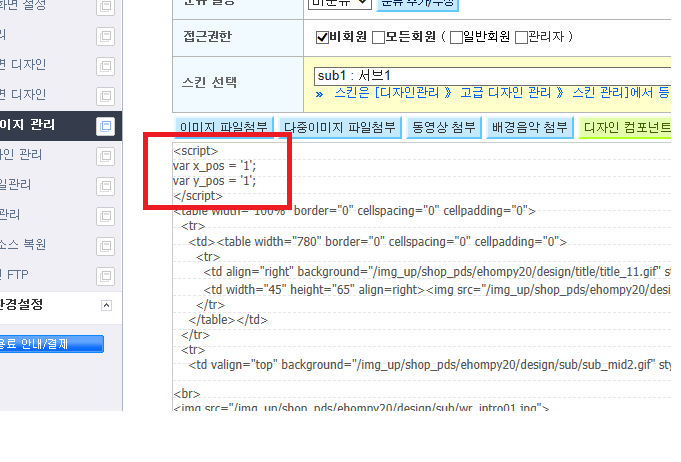Click popup icon beside 인 관리 item
This screenshot has height=462, width=681.
click(105, 156)
